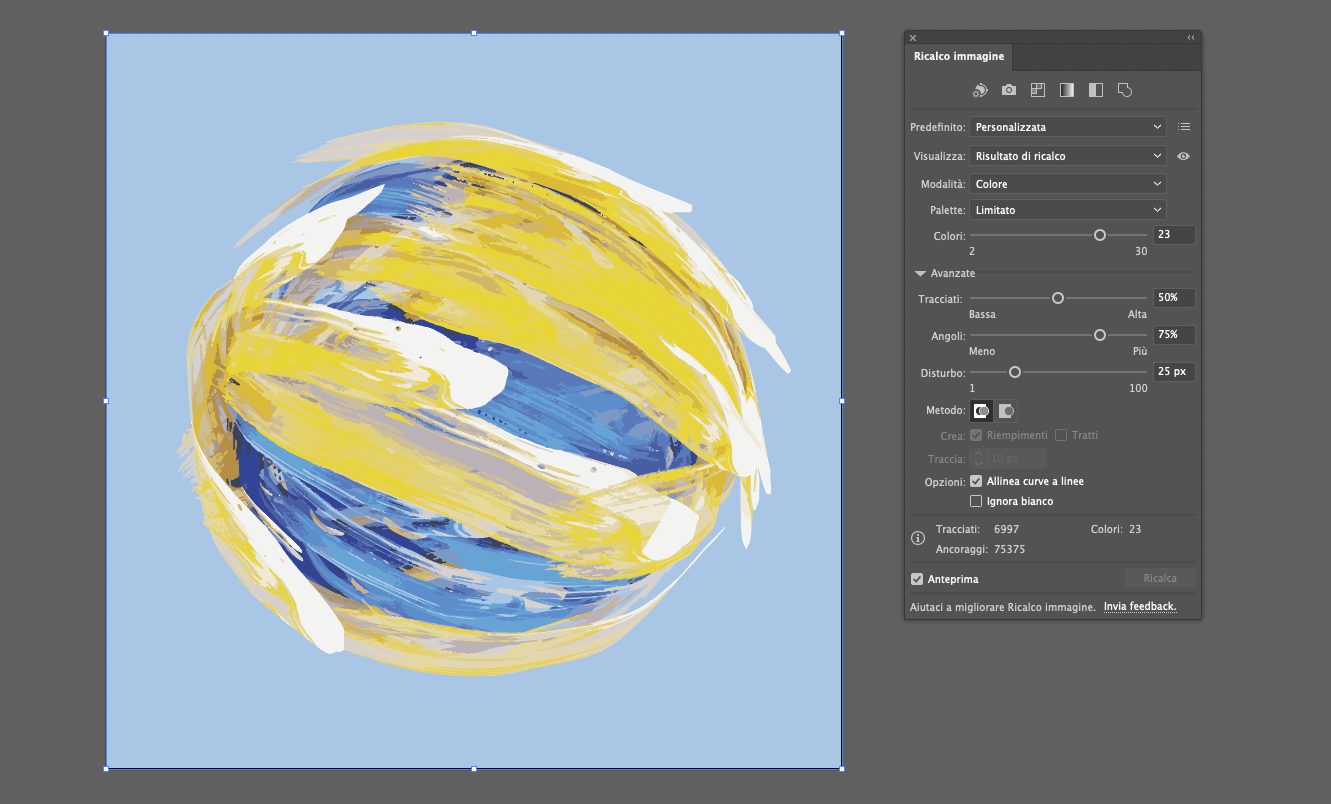The image size is (1331, 804).
Task: Open the preset management menu icon
Action: pyautogui.click(x=1184, y=126)
